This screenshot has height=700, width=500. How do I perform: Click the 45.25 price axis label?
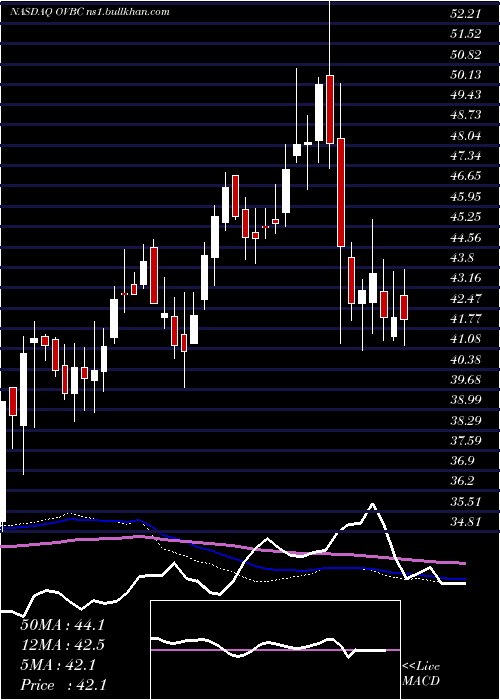[465, 217]
